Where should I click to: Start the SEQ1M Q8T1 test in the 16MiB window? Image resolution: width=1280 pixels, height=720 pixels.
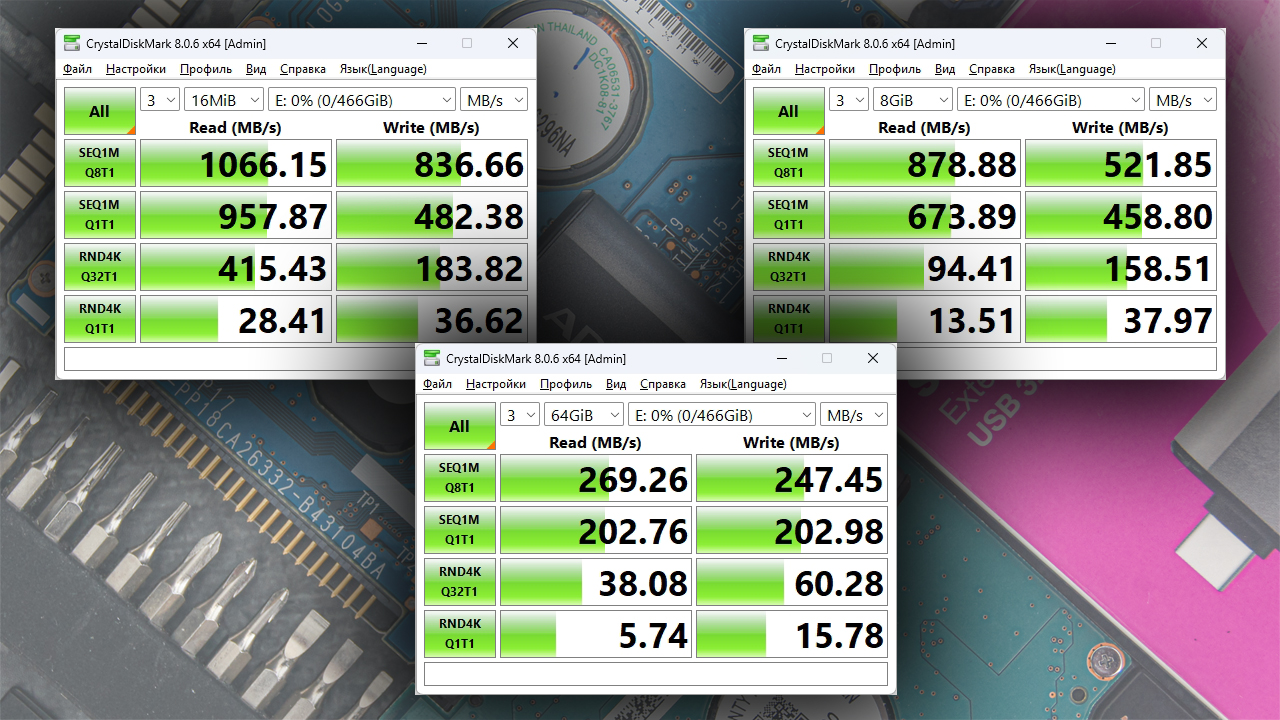tap(100, 163)
